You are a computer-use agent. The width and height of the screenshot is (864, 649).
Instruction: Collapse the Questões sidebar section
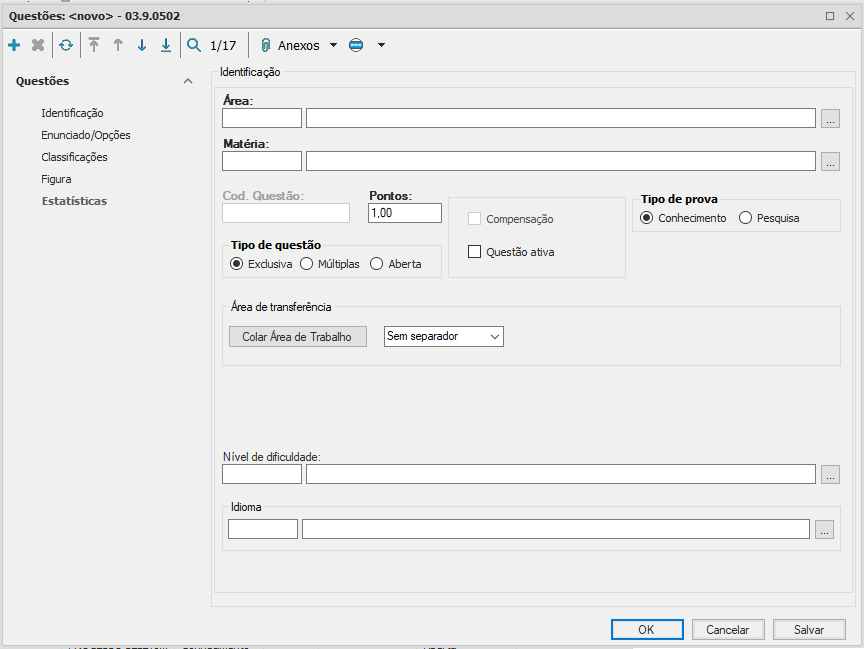pos(188,81)
